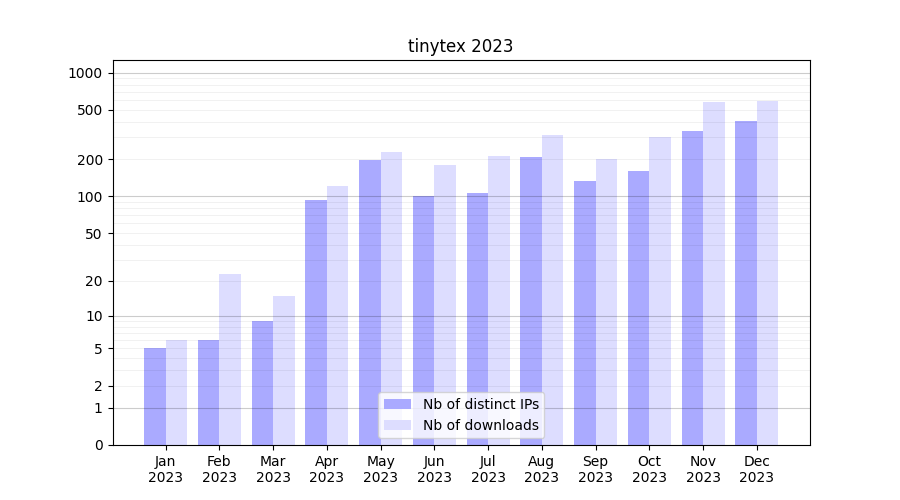
Task: Click the Jan 2023 distinct IPs bar
Action: (x=155, y=397)
